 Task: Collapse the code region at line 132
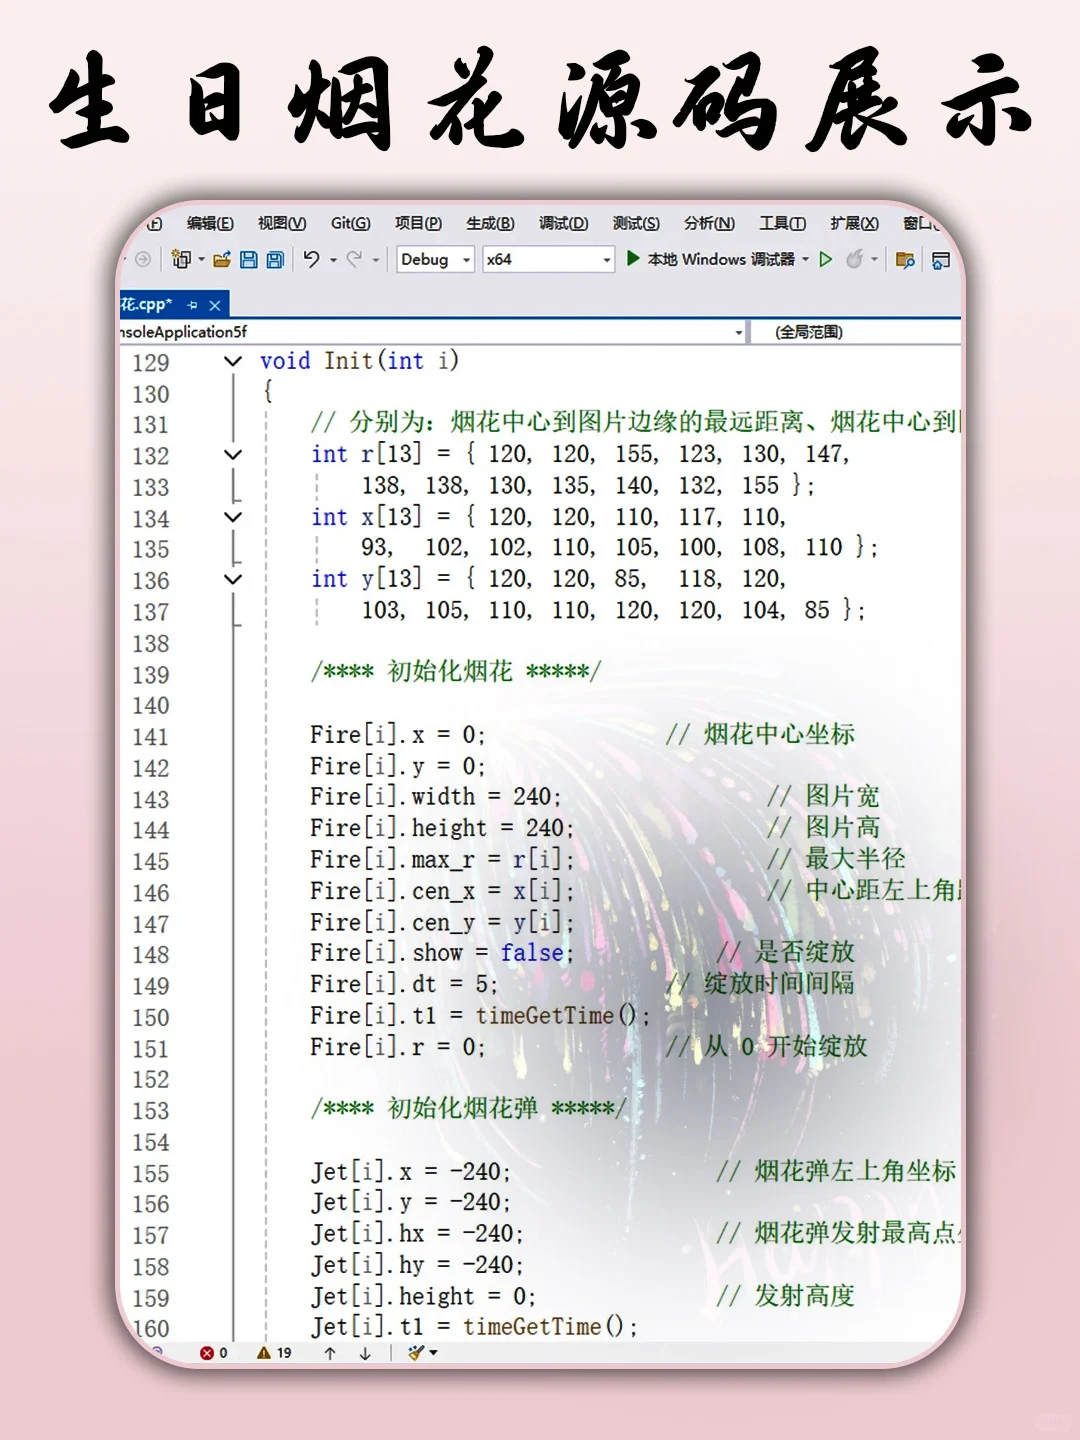(x=233, y=455)
